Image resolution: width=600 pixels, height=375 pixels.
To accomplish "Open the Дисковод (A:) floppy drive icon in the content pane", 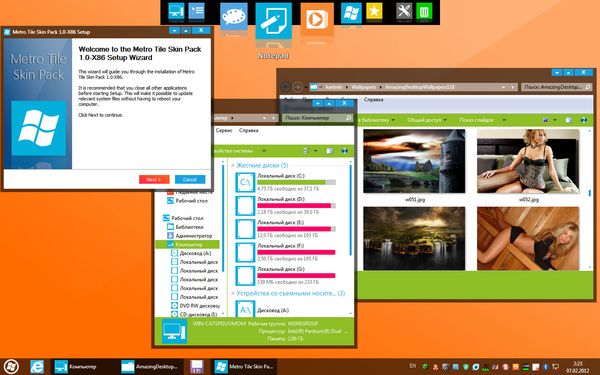I will tap(245, 309).
